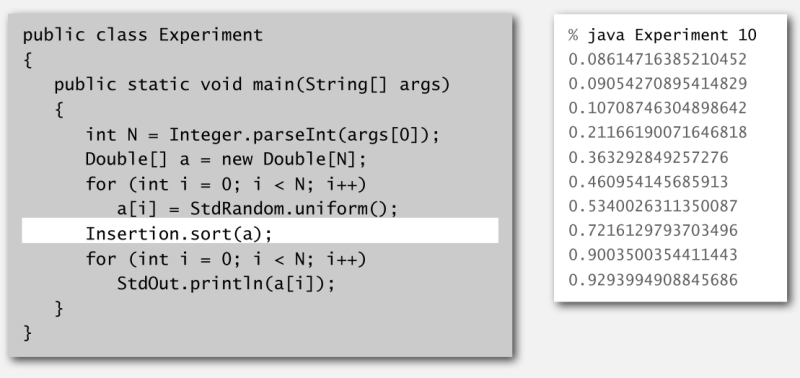This screenshot has width=800, height=378.
Task: Click output value 0.460954145685913
Action: point(648,182)
